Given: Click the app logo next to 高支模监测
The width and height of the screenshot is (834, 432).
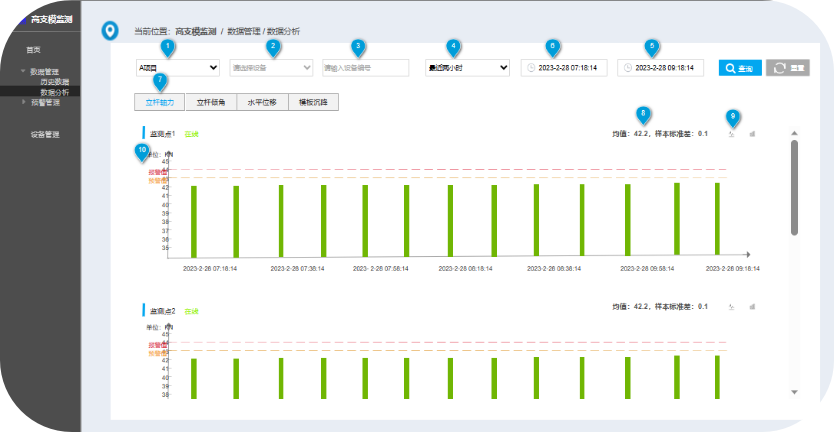Looking at the screenshot, I should 22,19.
